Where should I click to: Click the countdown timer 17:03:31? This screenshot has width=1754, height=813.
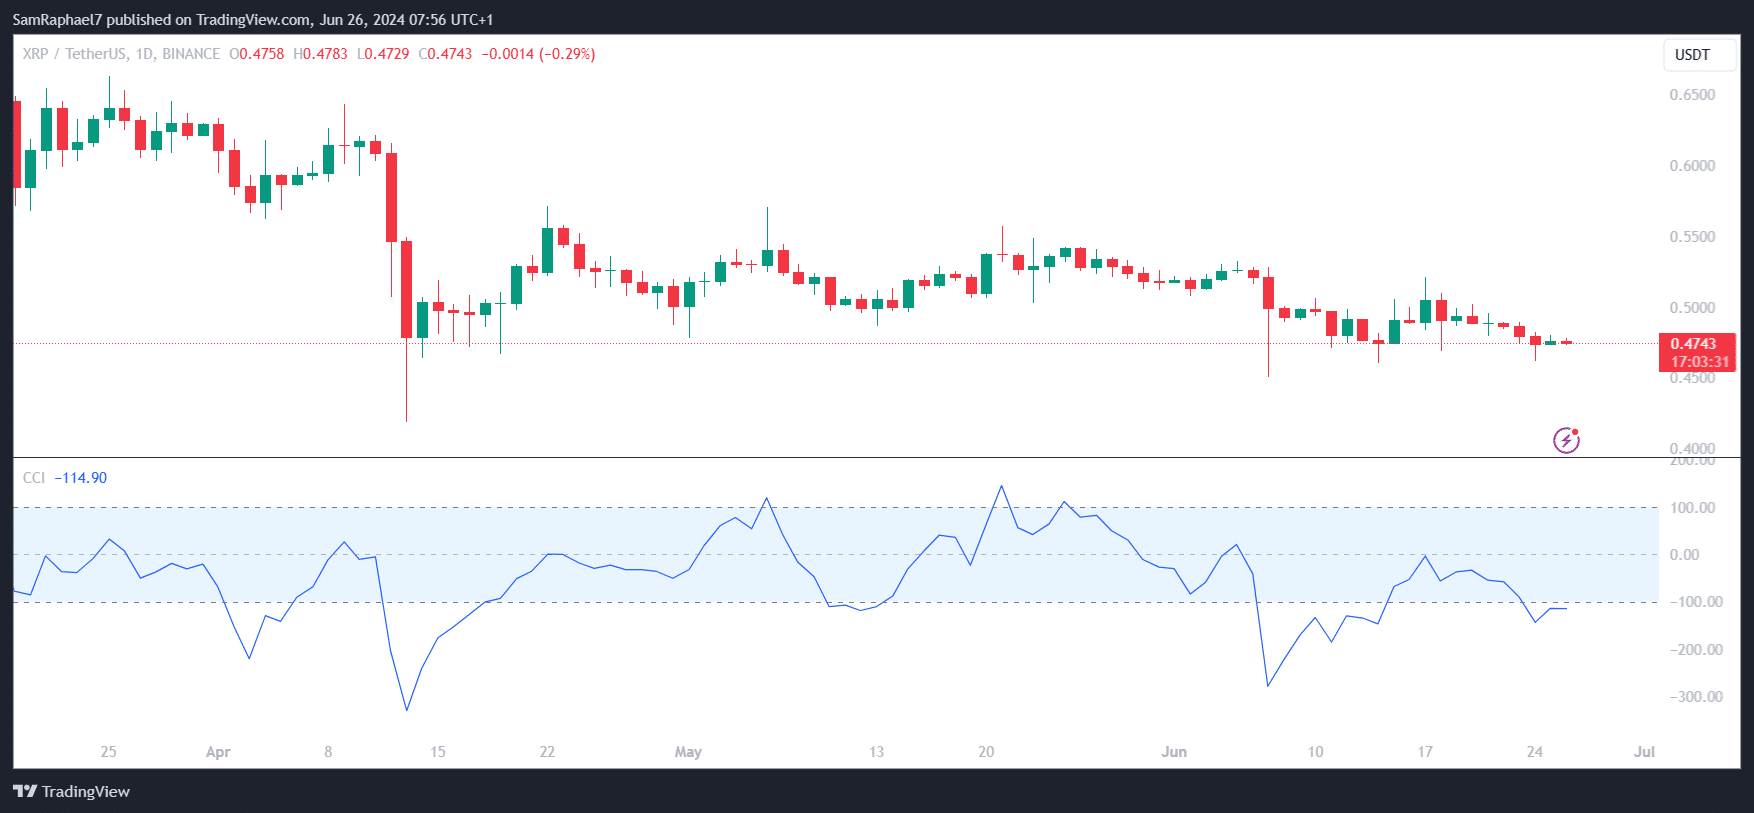tap(1699, 362)
